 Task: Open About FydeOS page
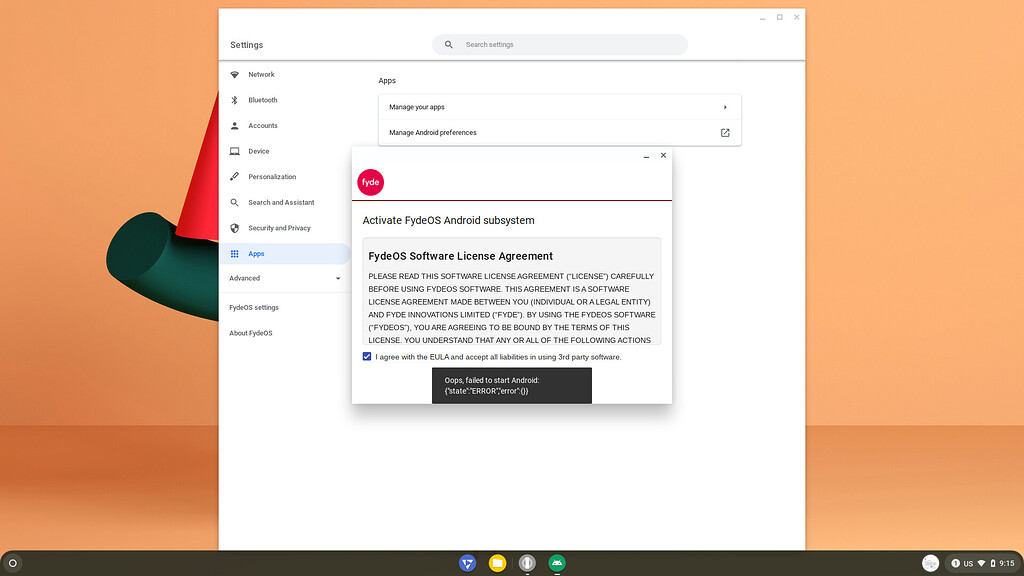pyautogui.click(x=251, y=333)
